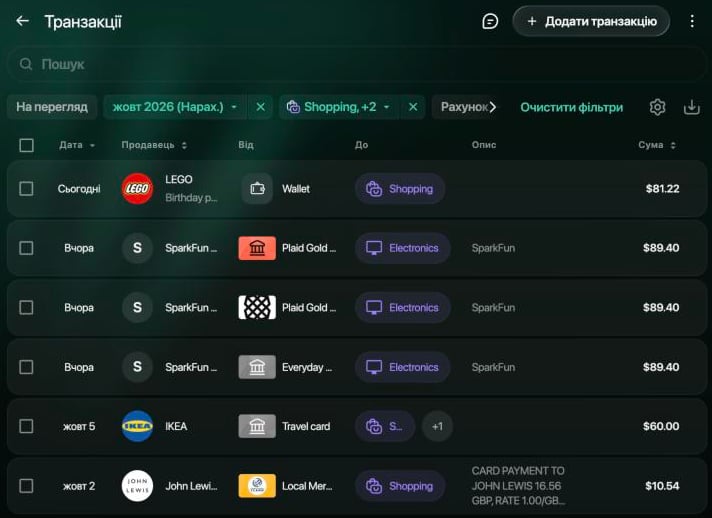
Task: Click the $10.54 amount
Action: pos(662,486)
